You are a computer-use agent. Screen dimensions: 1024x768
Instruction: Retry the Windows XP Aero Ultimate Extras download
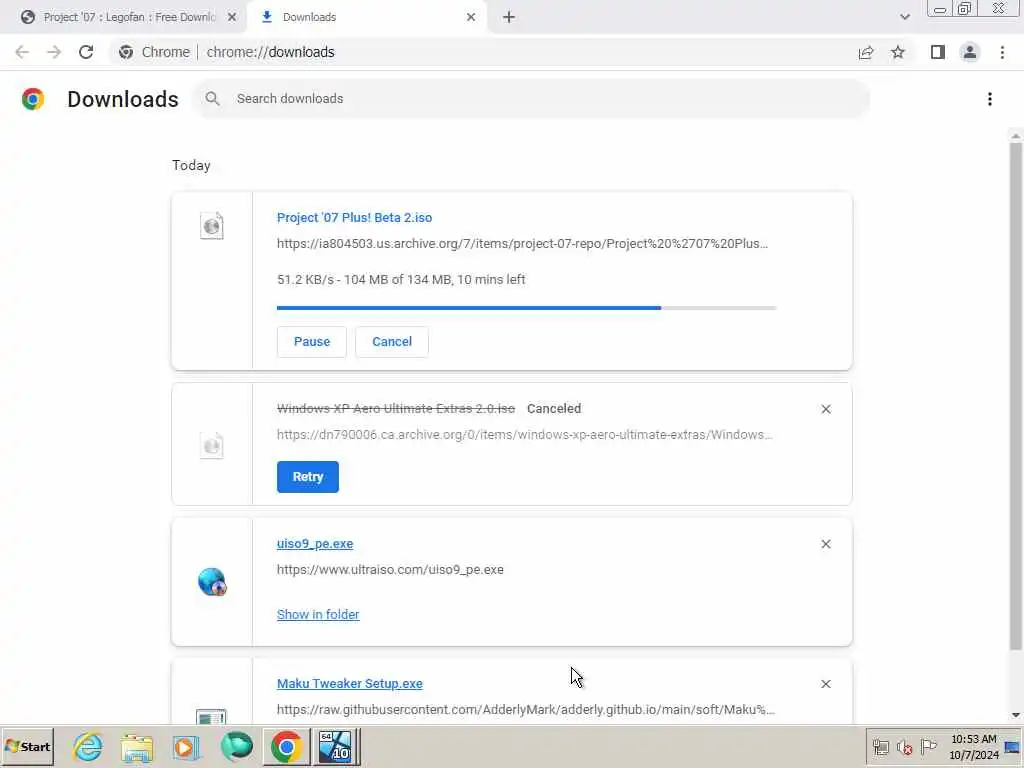[308, 477]
